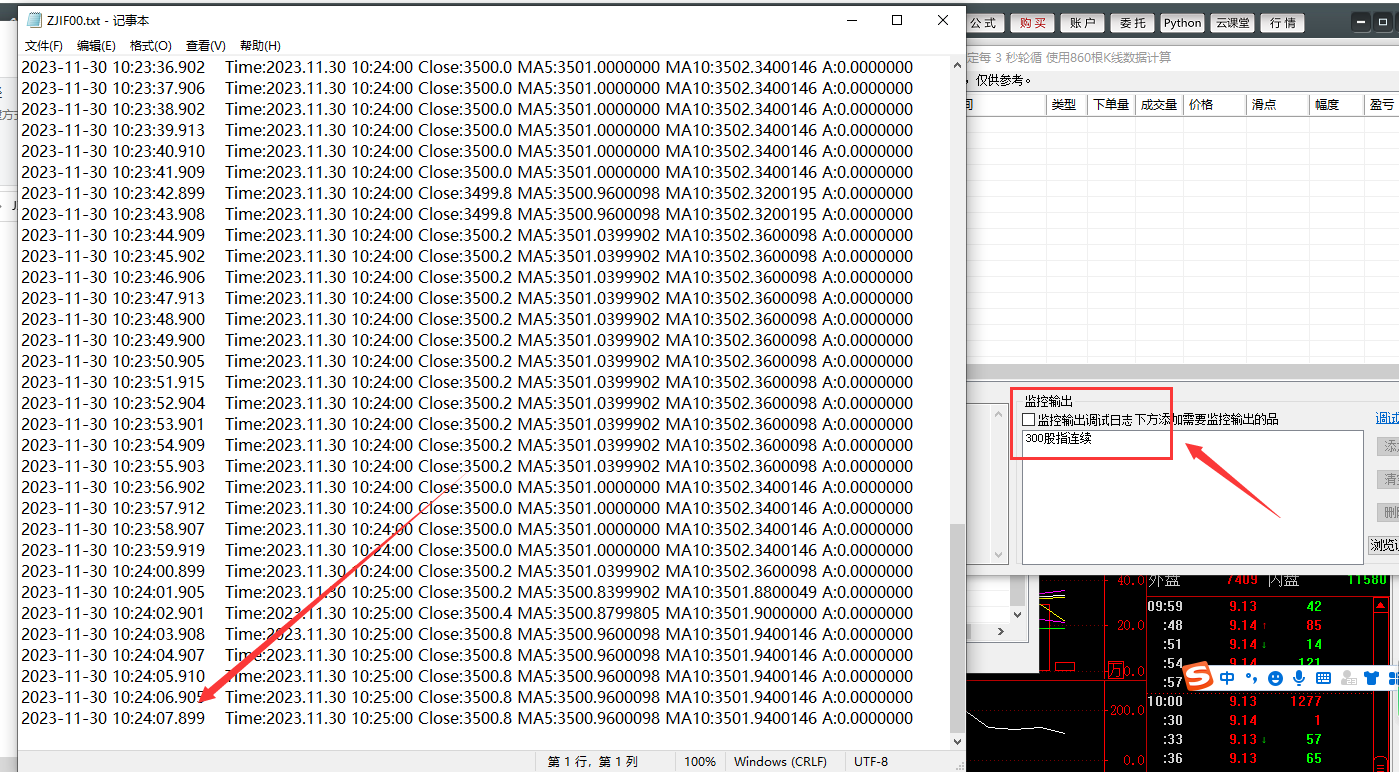This screenshot has height=772, width=1399.
Task: Open the 帮助(H) menu in Notepad
Action: 260,46
